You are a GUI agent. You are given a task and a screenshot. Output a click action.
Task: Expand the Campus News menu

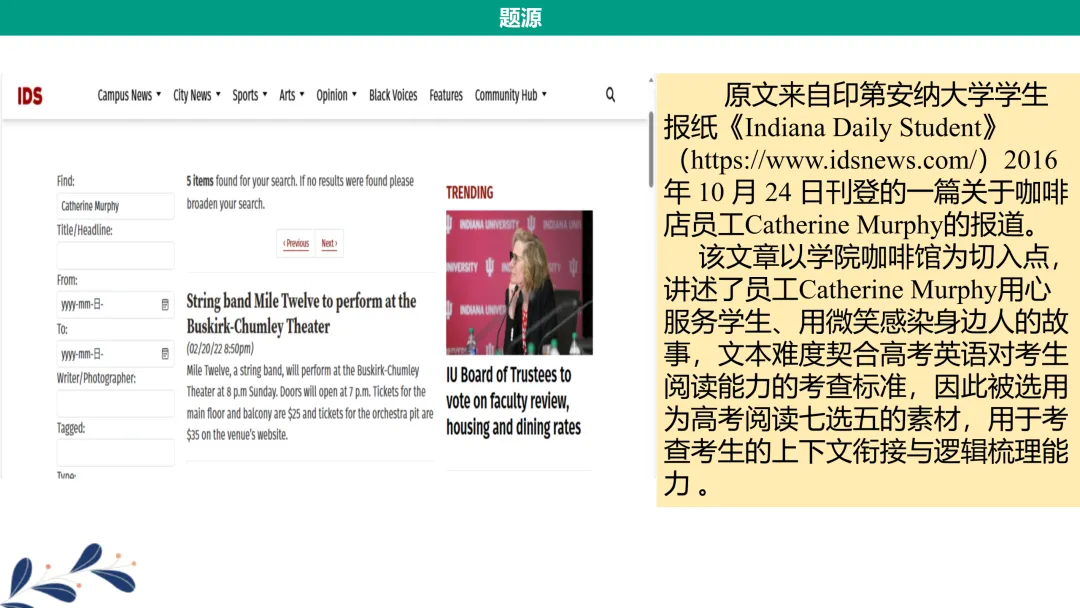(129, 95)
